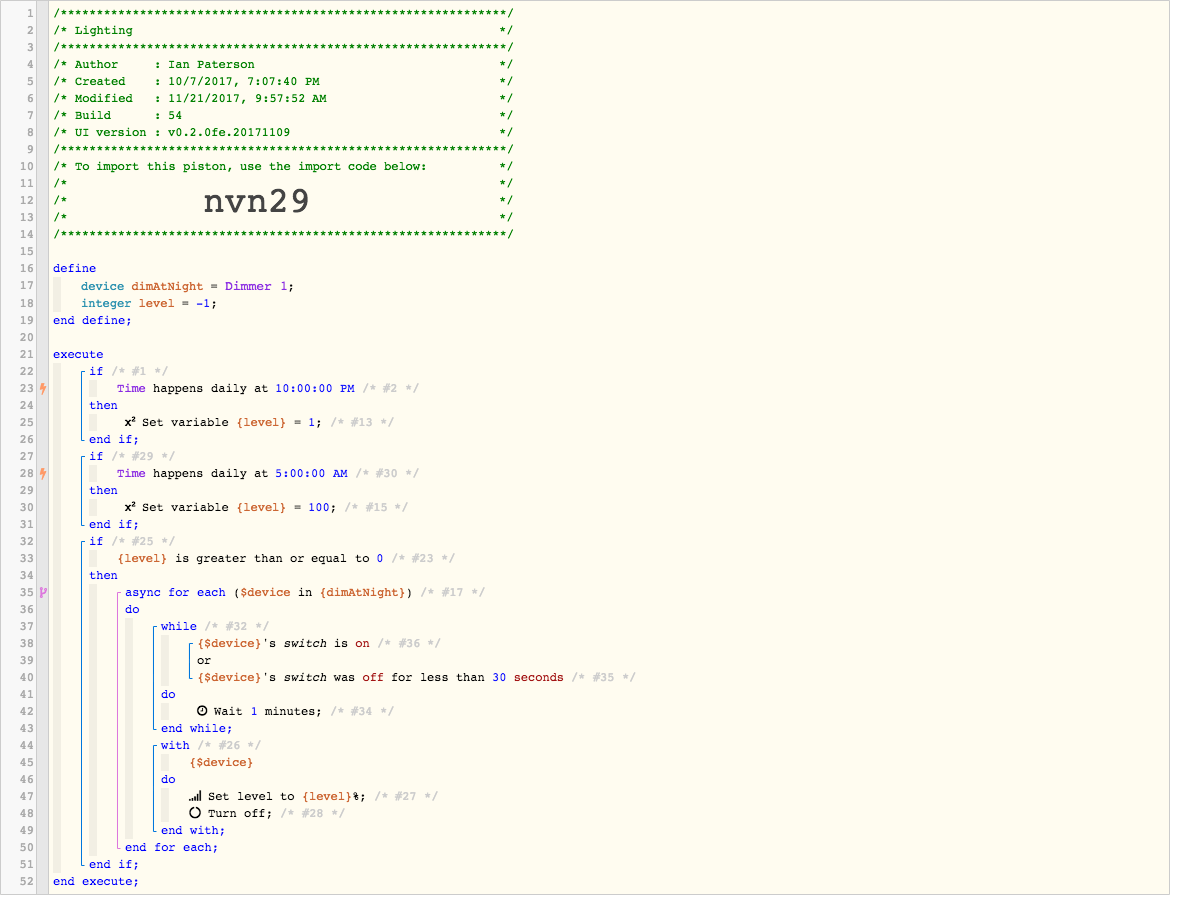
Task: Select the execute keyword on line 21
Action: 79,356
